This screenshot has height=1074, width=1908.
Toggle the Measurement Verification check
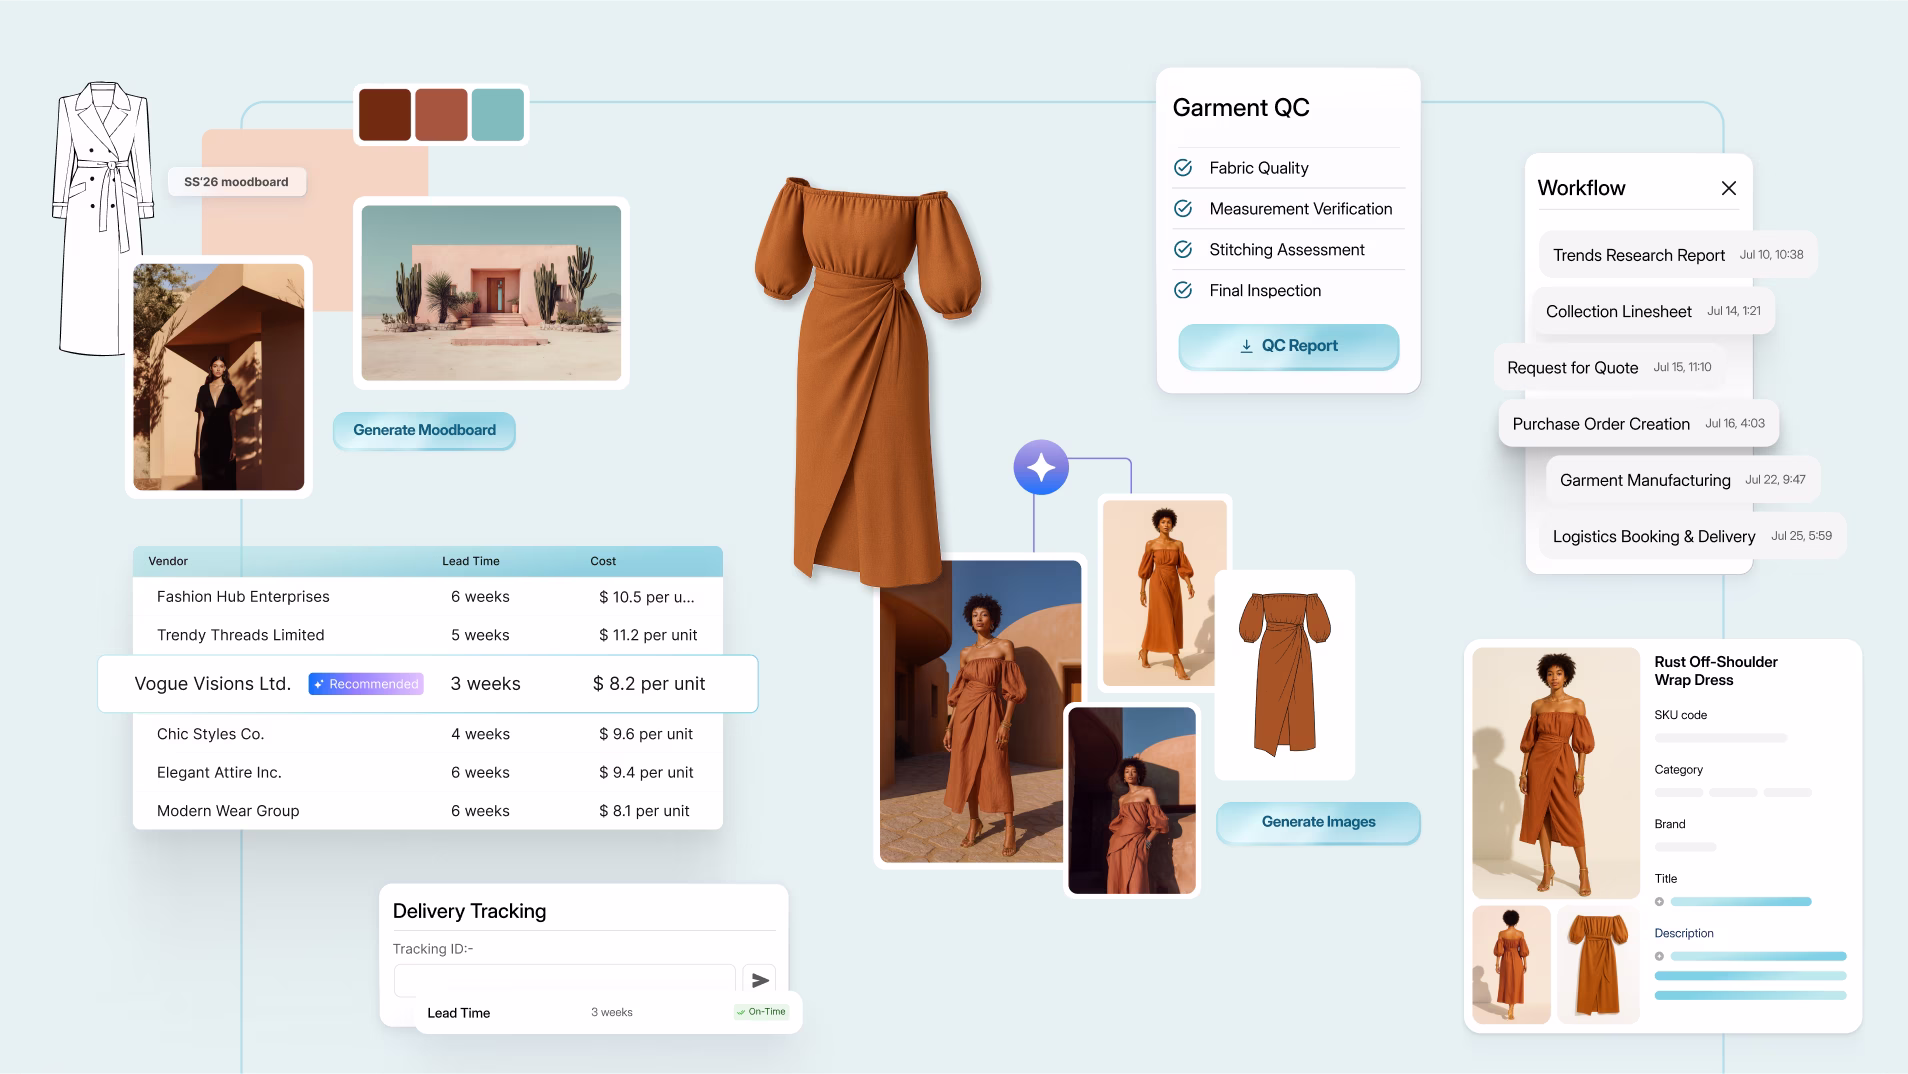point(1183,209)
